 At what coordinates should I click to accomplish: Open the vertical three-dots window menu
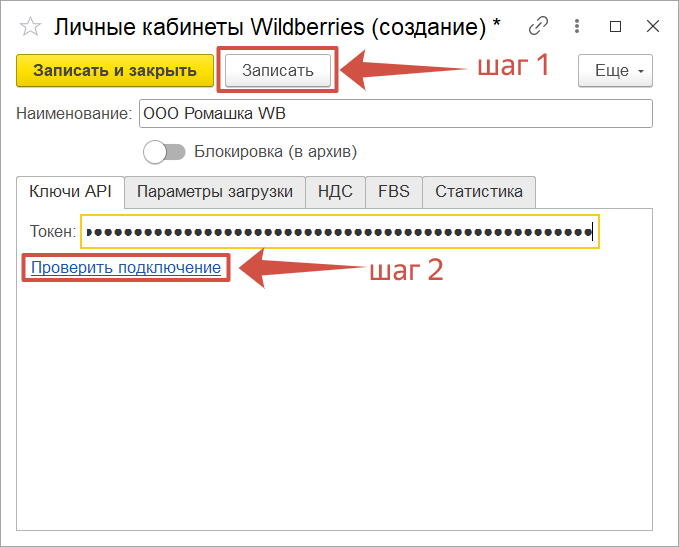tap(578, 26)
